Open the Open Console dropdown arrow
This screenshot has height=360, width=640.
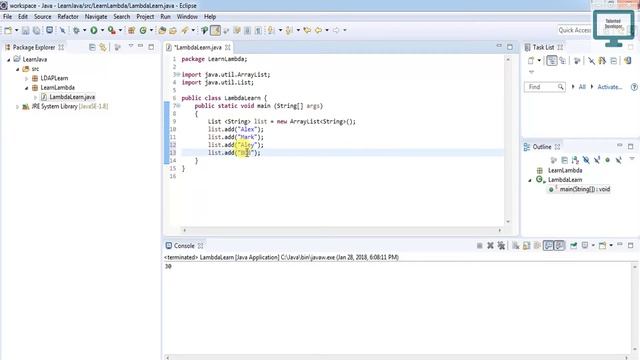[611, 246]
